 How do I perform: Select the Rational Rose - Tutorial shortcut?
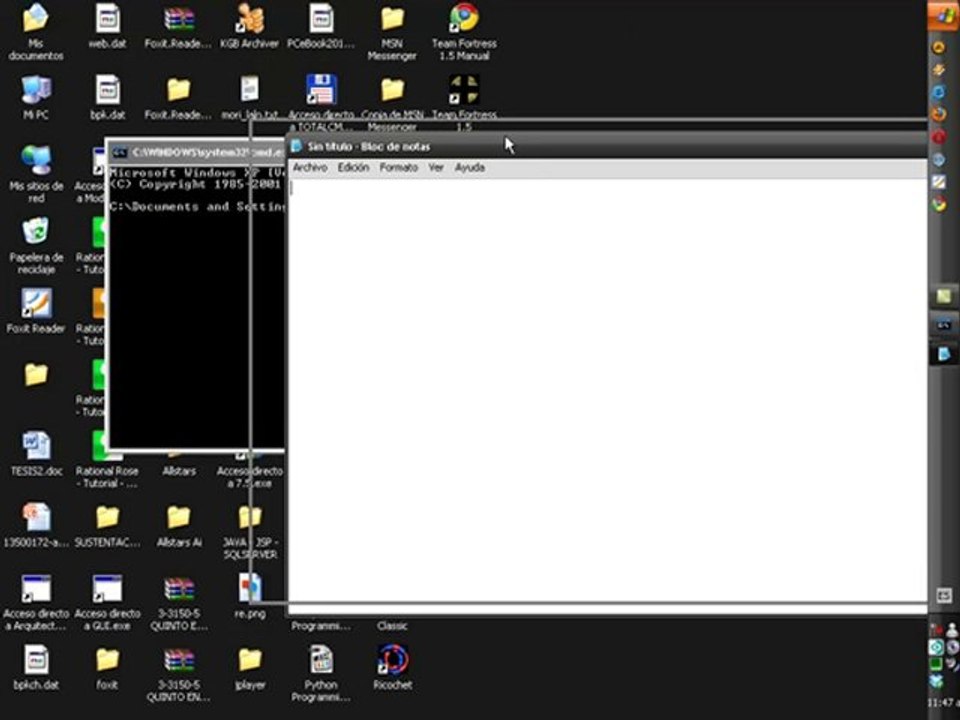[x=107, y=459]
